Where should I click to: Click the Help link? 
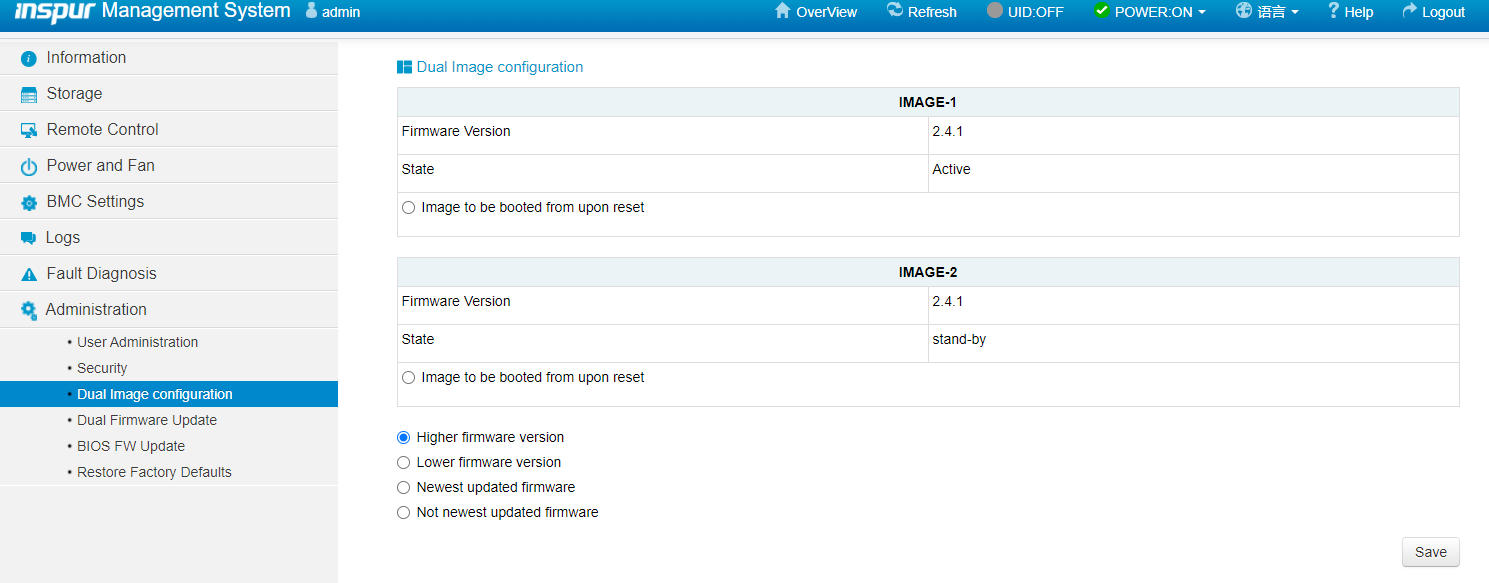pyautogui.click(x=1359, y=12)
